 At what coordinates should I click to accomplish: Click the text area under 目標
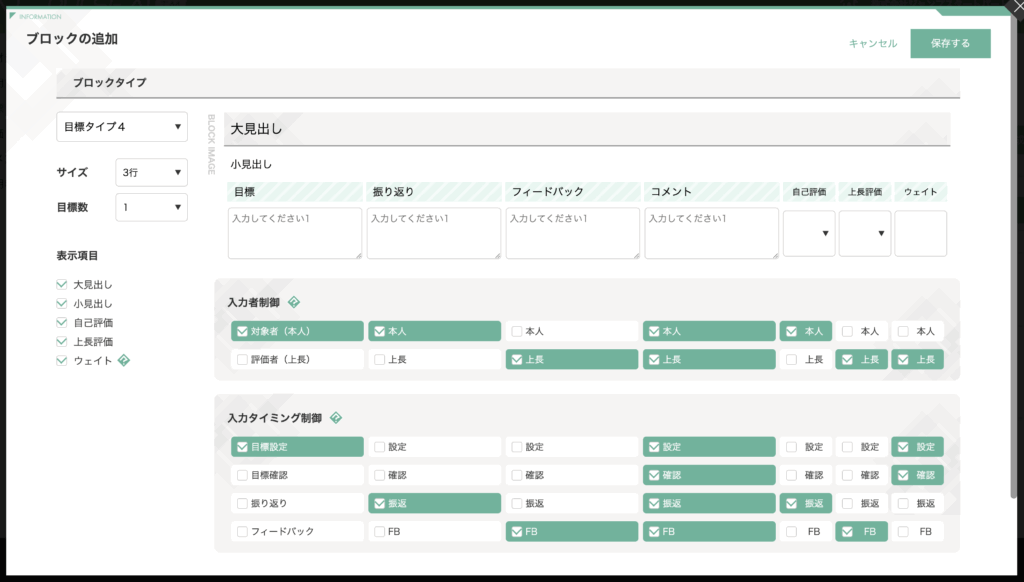[x=294, y=233]
